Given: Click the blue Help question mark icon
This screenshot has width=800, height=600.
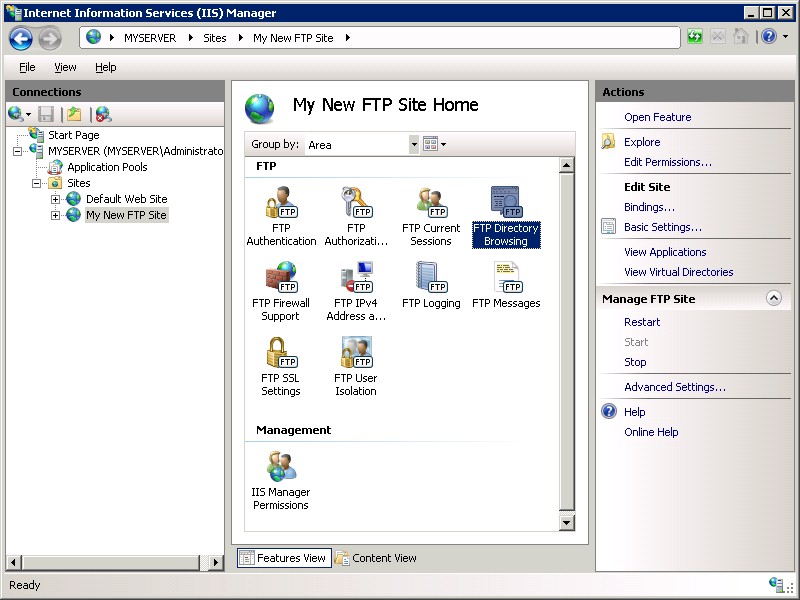Looking at the screenshot, I should click(769, 37).
